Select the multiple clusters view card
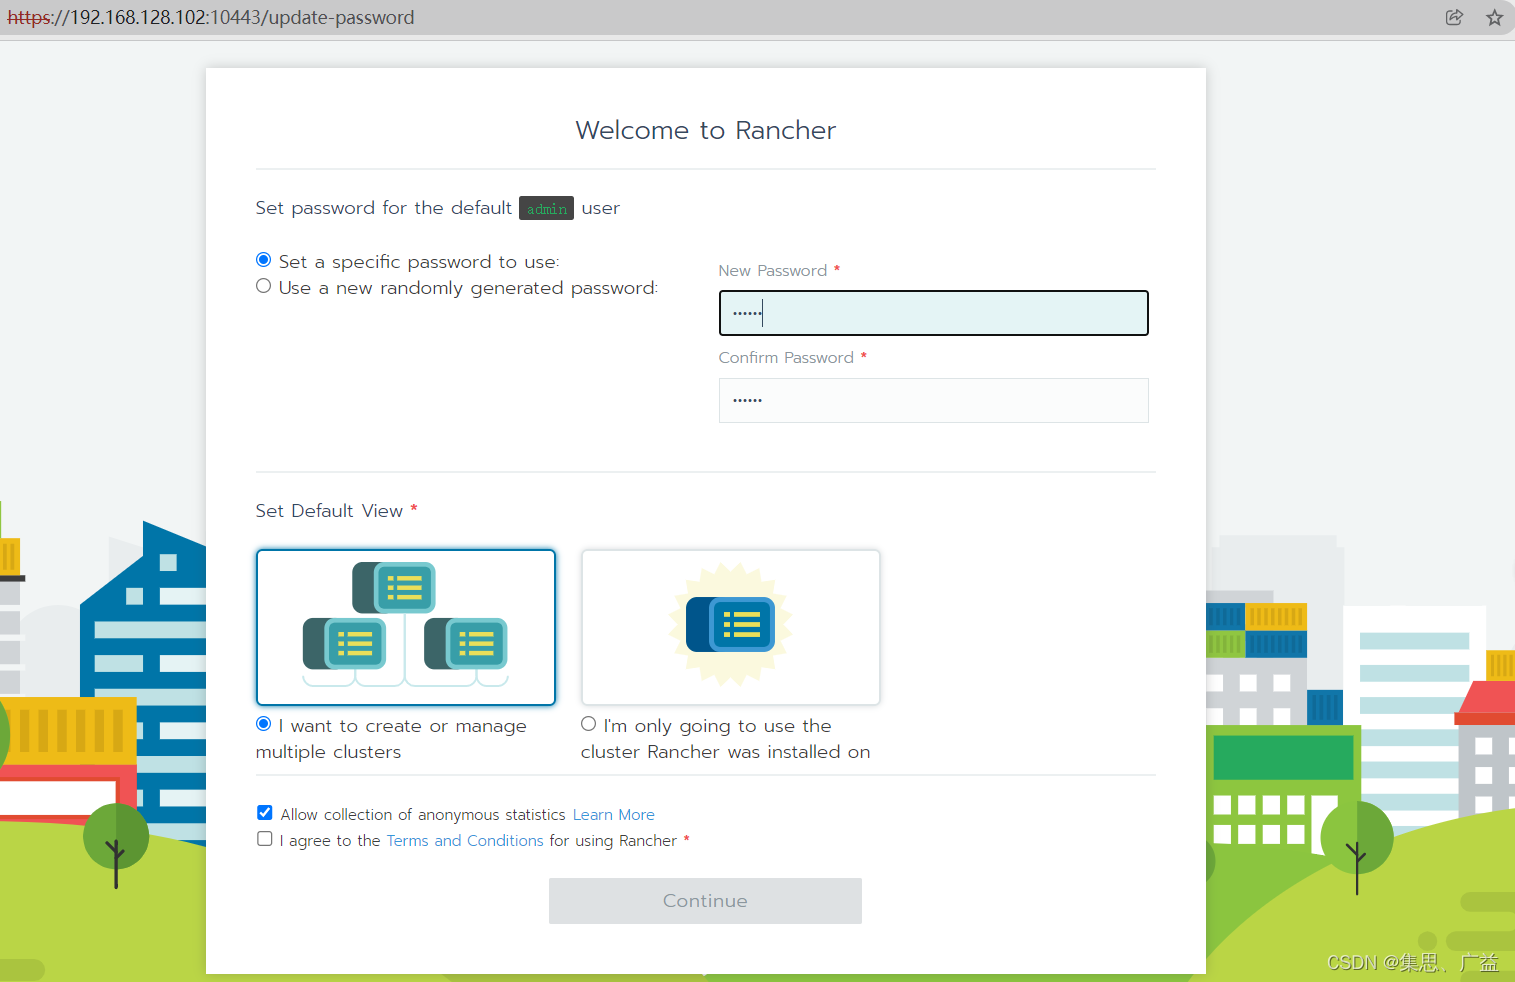Viewport: 1515px width, 982px height. pos(406,627)
